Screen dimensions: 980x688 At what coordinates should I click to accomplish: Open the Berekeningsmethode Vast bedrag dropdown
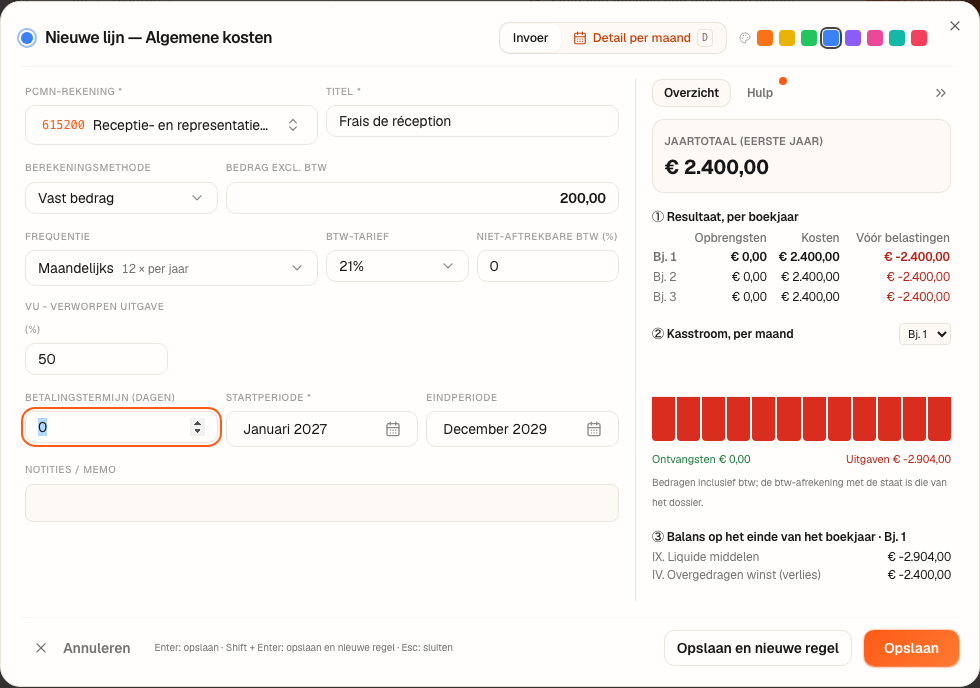coord(121,198)
